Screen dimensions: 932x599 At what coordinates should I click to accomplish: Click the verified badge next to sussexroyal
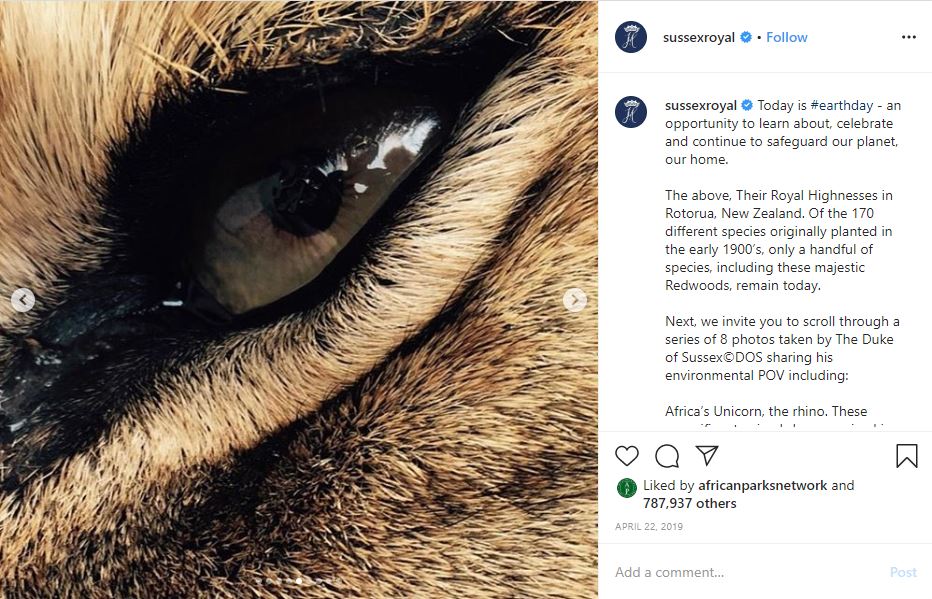[x=743, y=36]
